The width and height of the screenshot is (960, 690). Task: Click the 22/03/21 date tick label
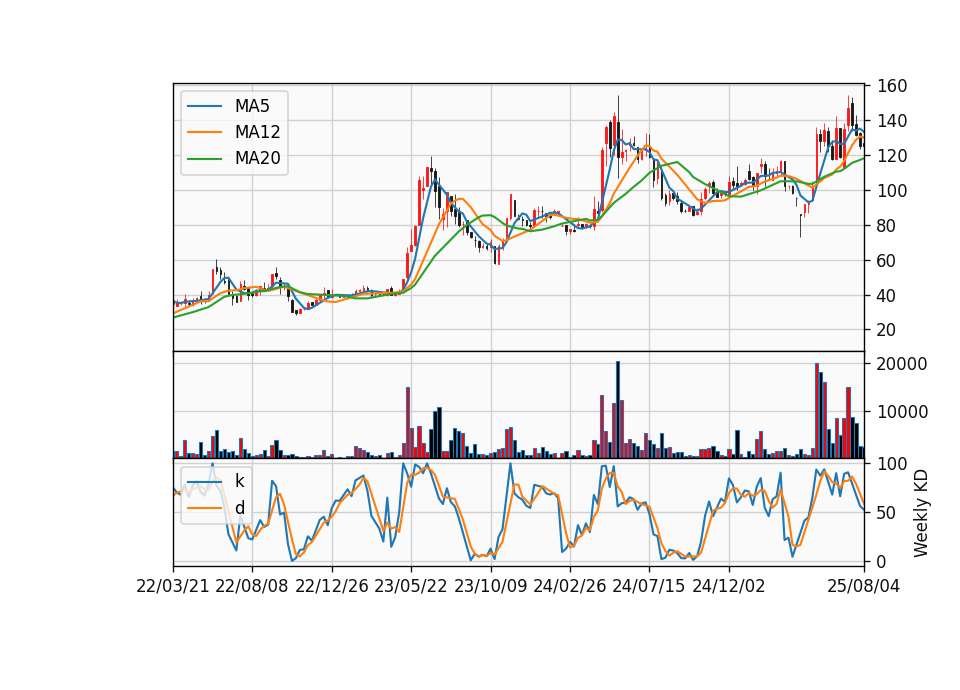[173, 586]
